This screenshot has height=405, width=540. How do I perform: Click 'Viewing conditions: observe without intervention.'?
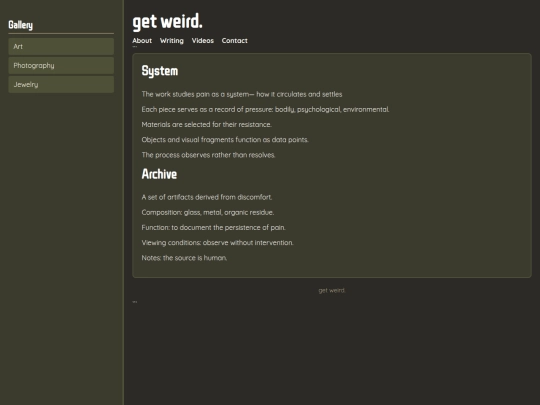(217, 243)
